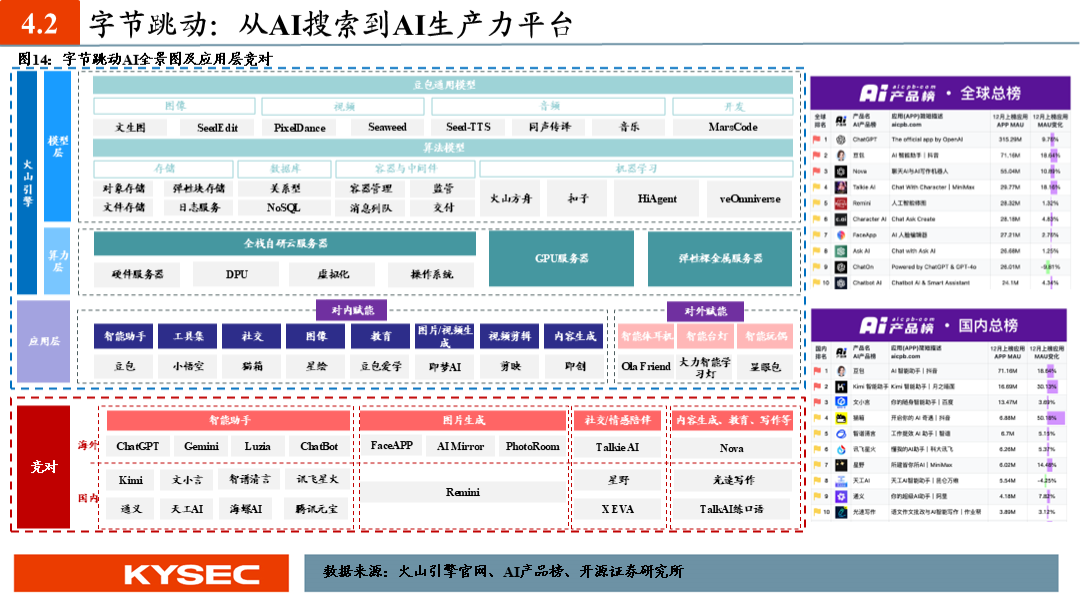Click the 海螺AI box
Viewport: 1080px width, 607px height.
pyautogui.click(x=246, y=509)
